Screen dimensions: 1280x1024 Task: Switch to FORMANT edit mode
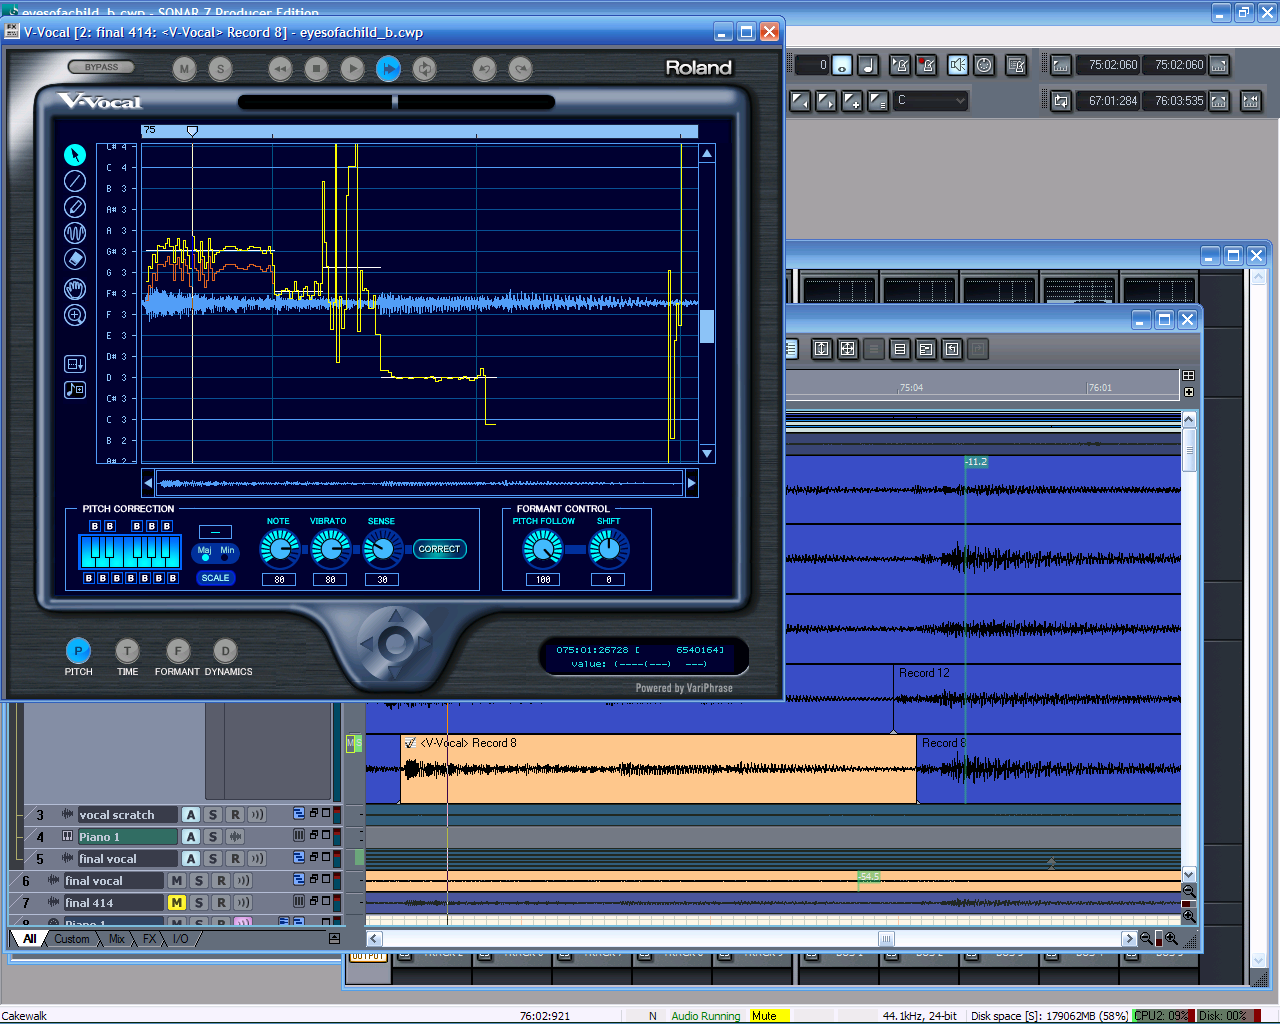tap(177, 651)
